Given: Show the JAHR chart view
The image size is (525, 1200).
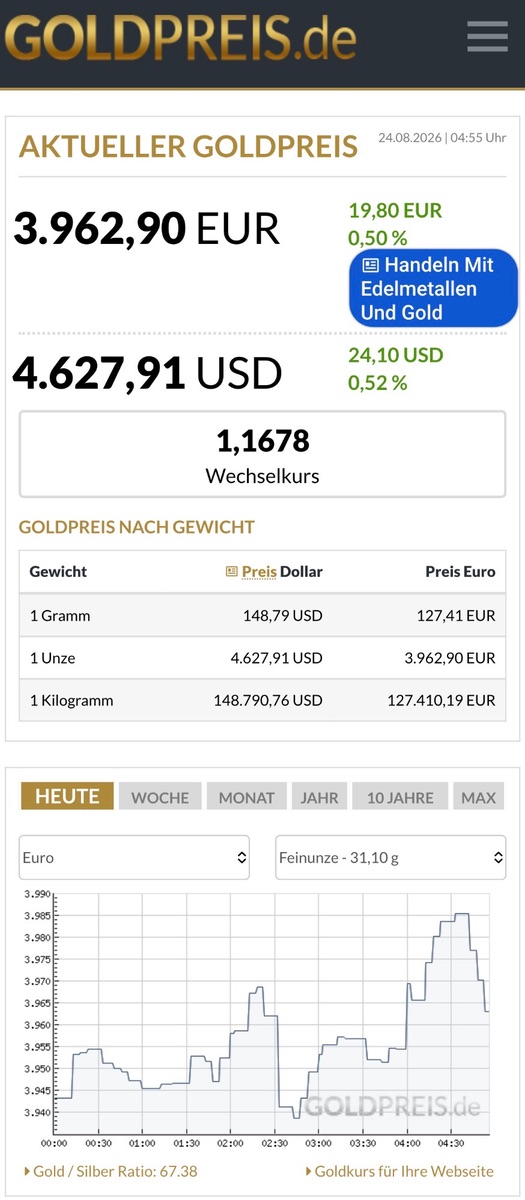Looking at the screenshot, I should pyautogui.click(x=320, y=796).
